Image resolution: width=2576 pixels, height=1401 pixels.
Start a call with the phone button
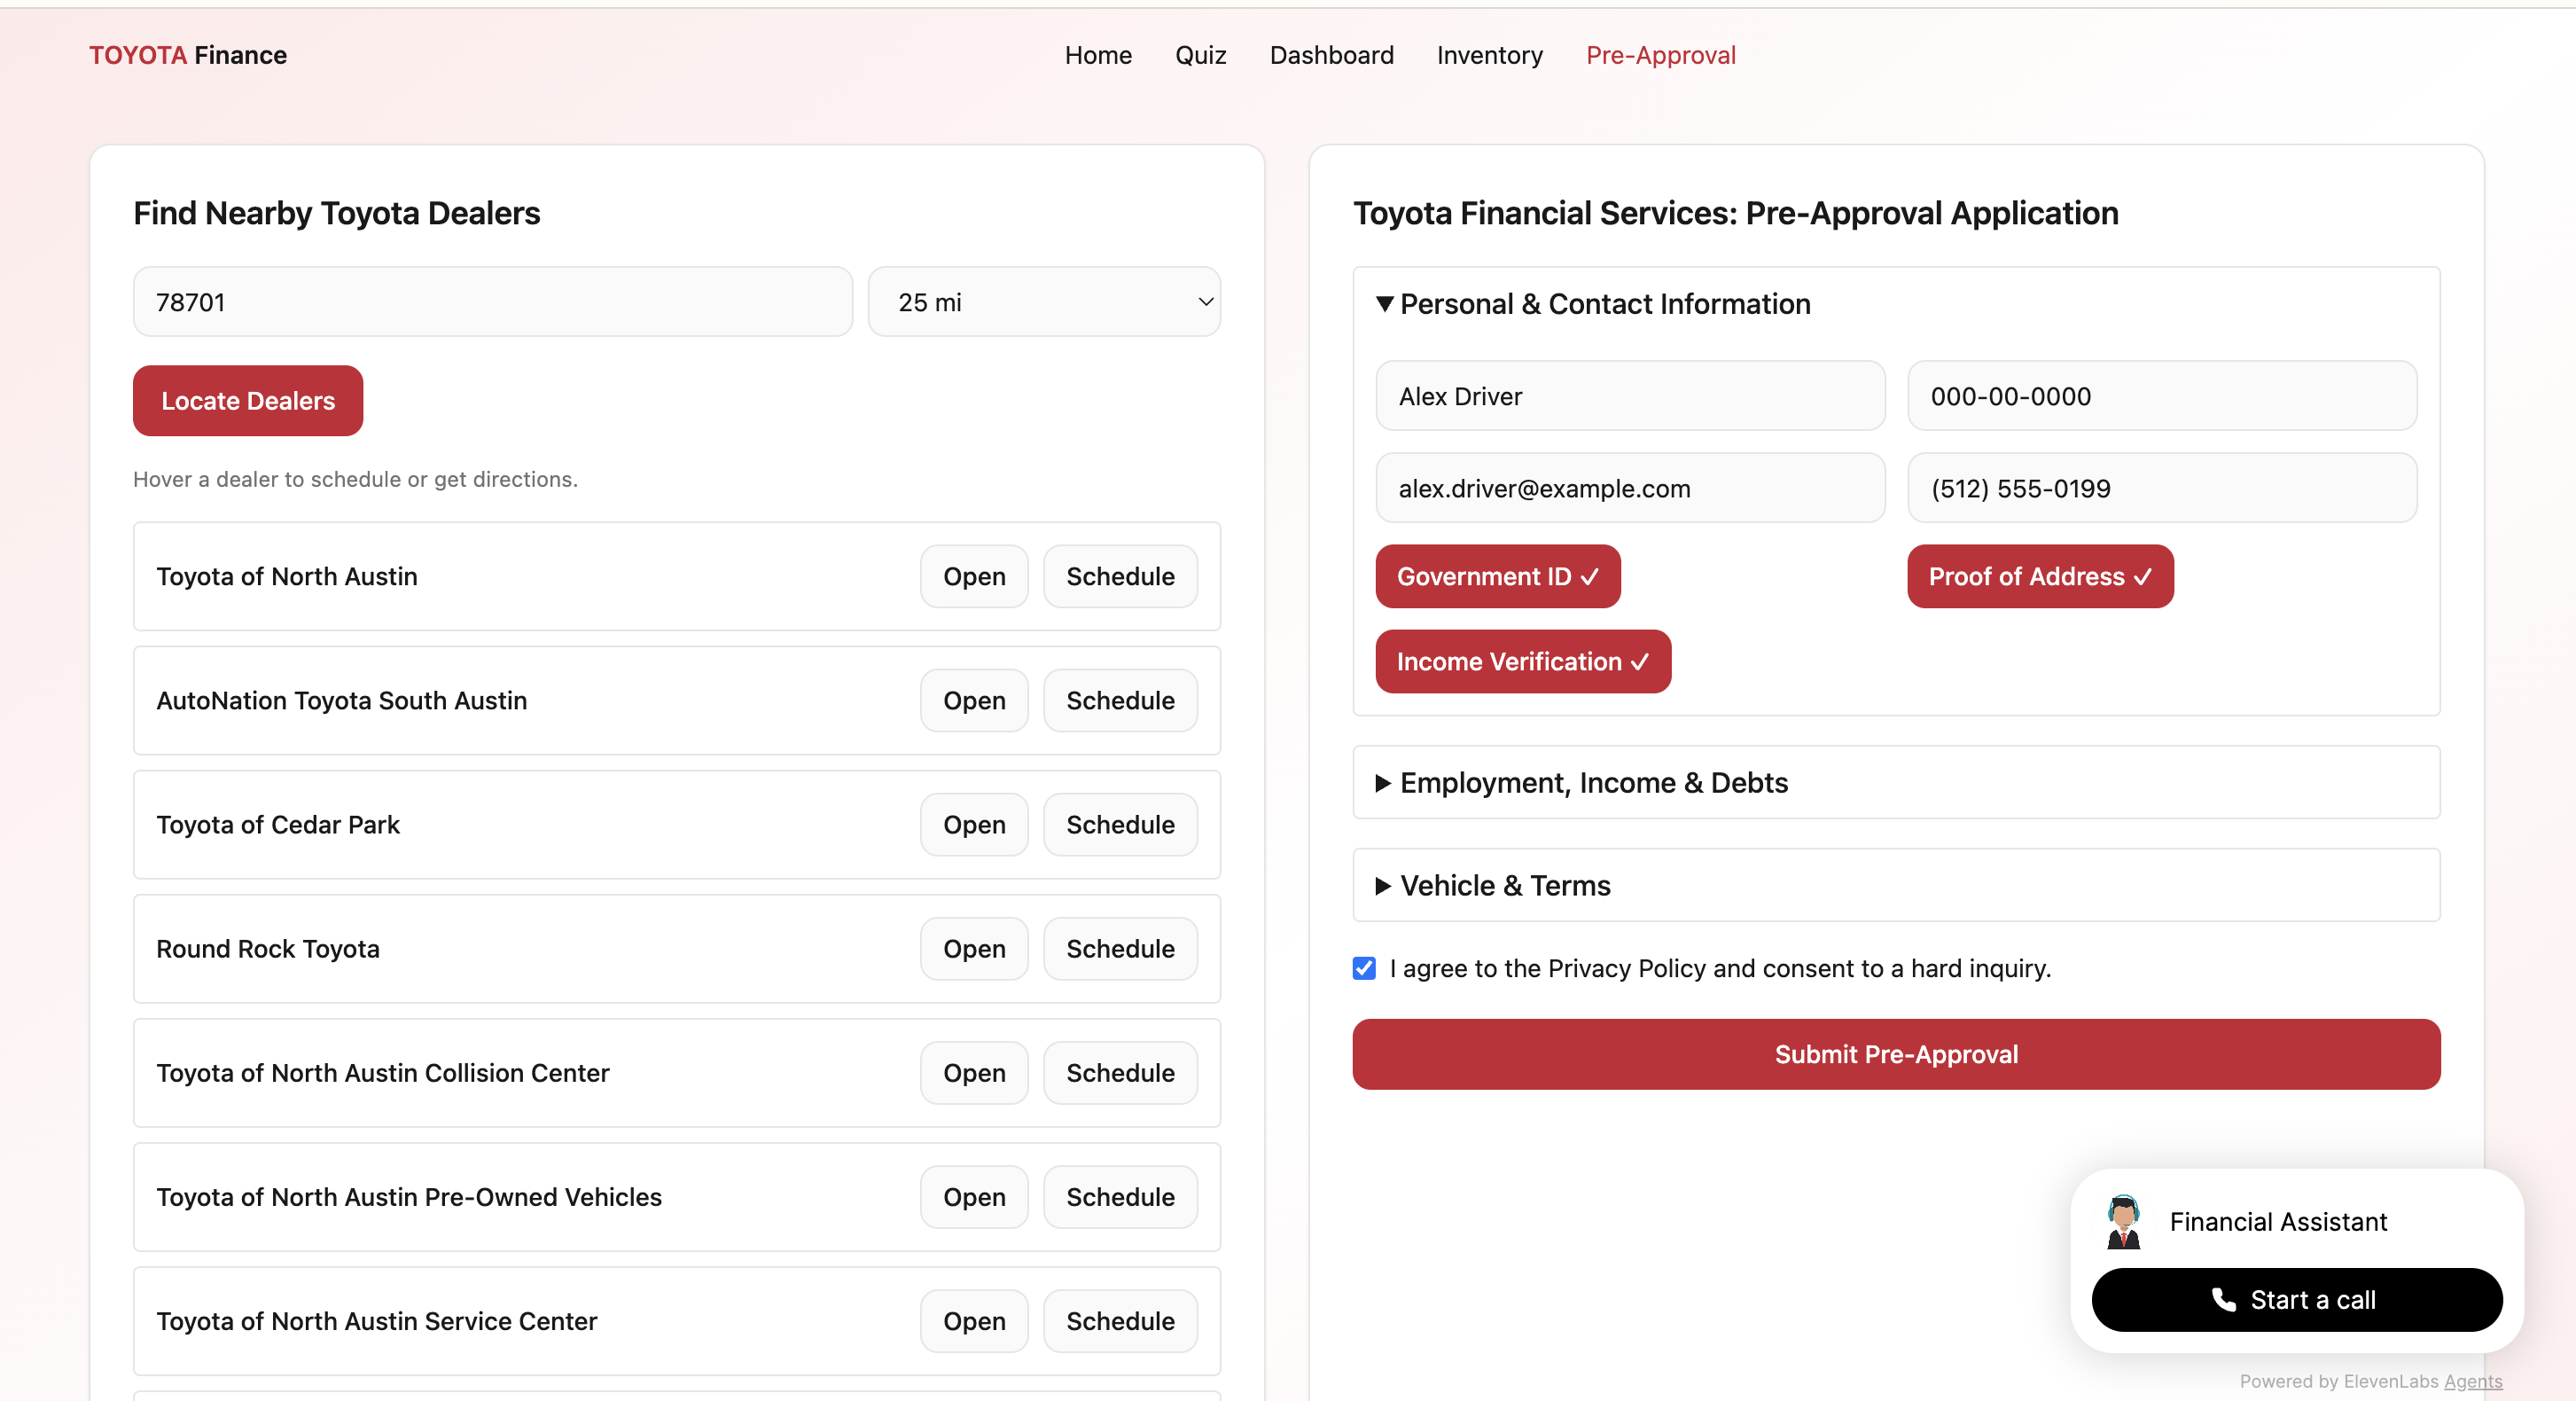point(2296,1299)
